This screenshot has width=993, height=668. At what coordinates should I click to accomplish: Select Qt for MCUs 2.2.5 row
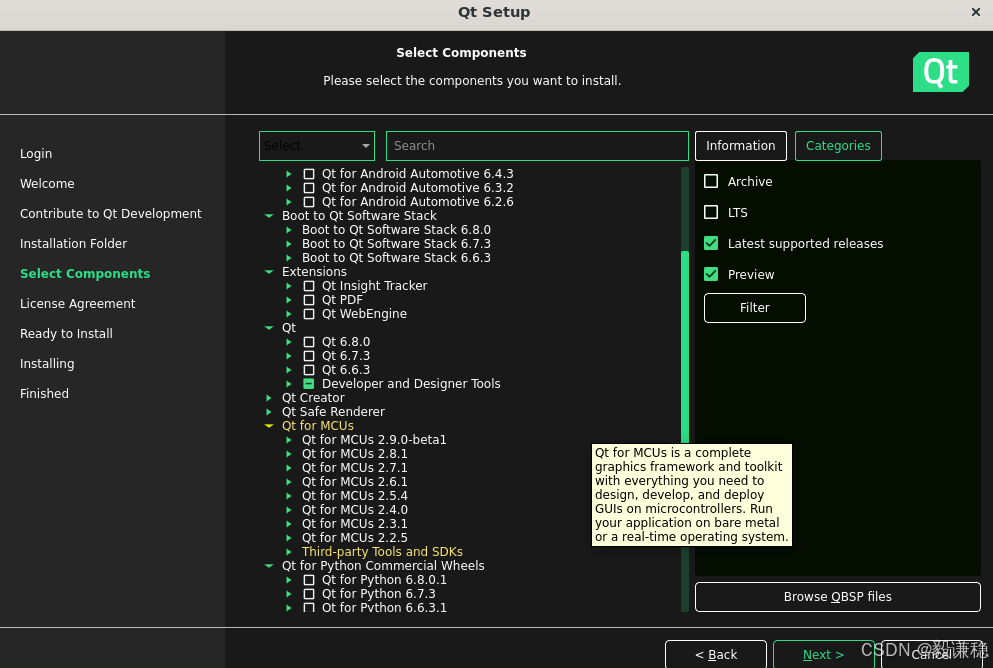[x=355, y=538]
